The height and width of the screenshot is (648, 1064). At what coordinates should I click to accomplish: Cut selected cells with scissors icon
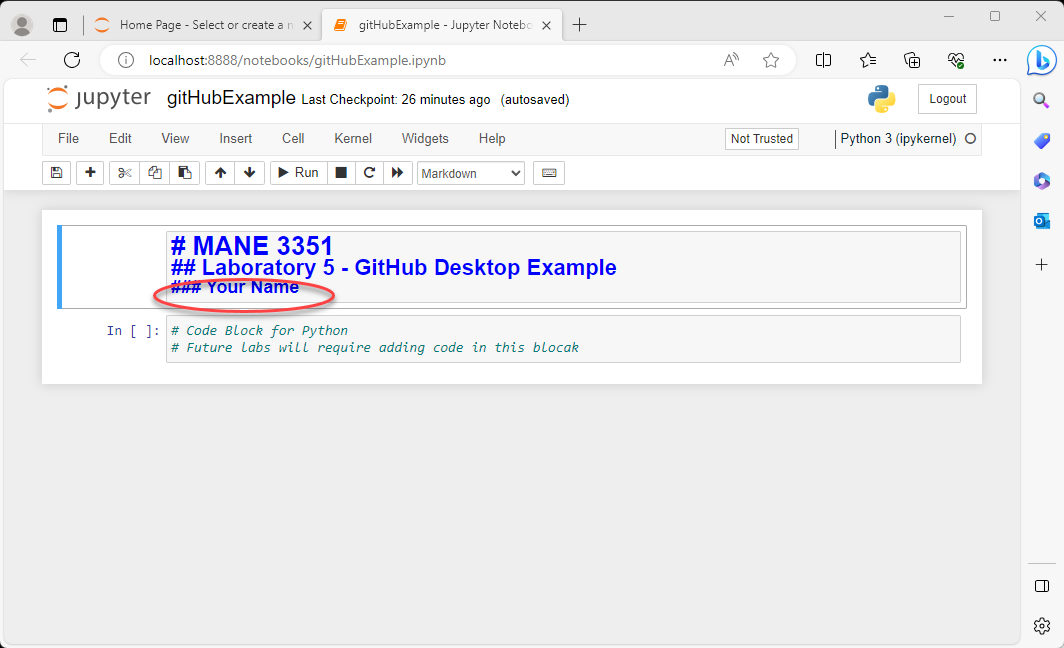[124, 173]
